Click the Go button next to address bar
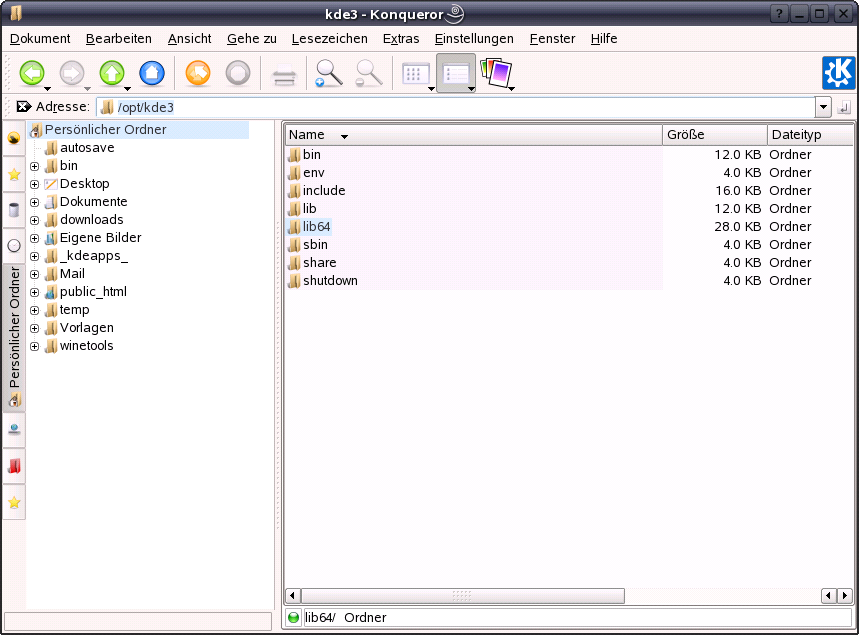This screenshot has width=859, height=635. tap(844, 107)
